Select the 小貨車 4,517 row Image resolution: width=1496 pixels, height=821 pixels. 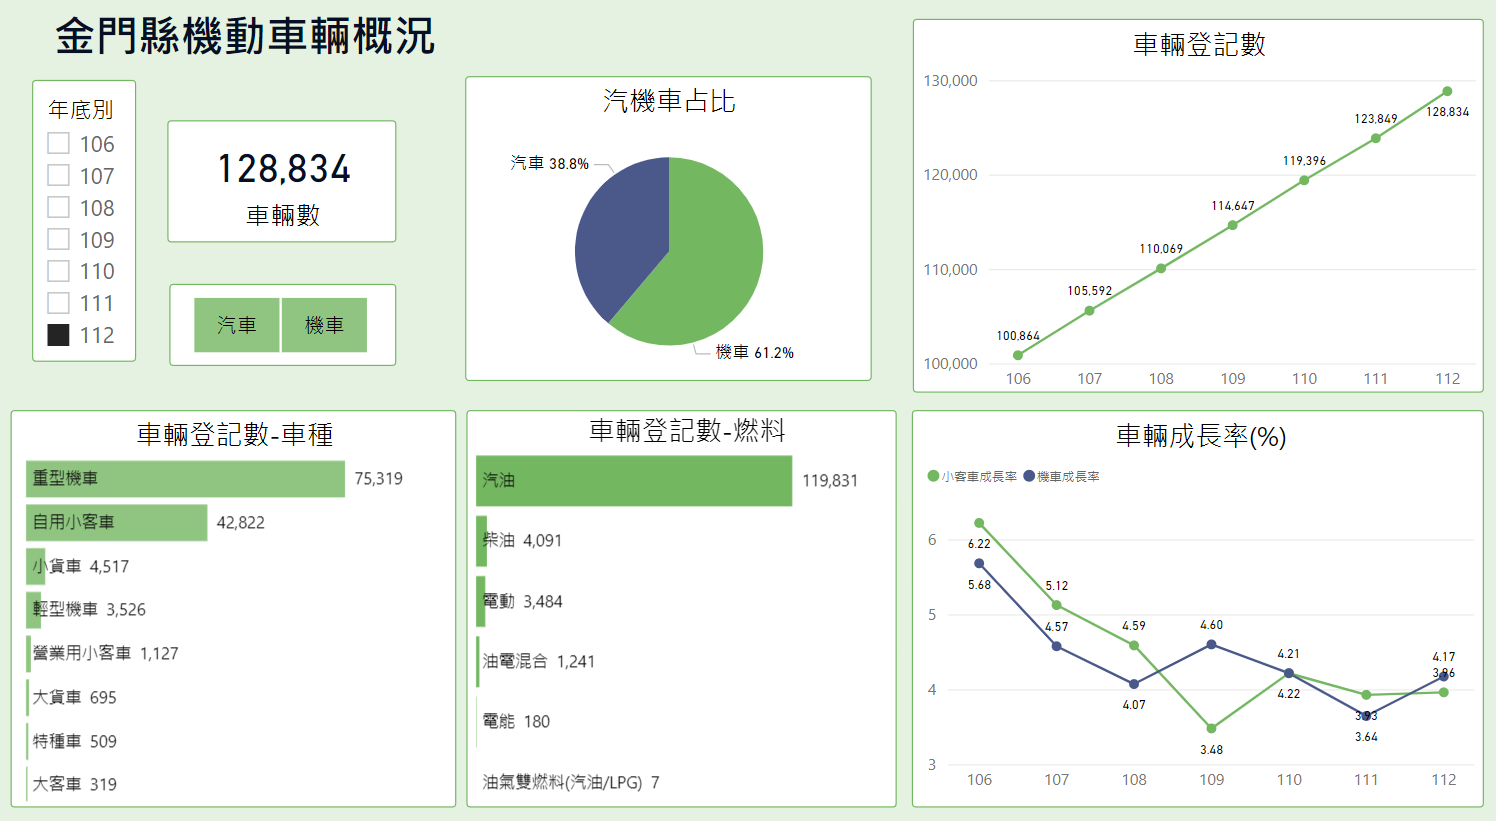click(x=80, y=566)
